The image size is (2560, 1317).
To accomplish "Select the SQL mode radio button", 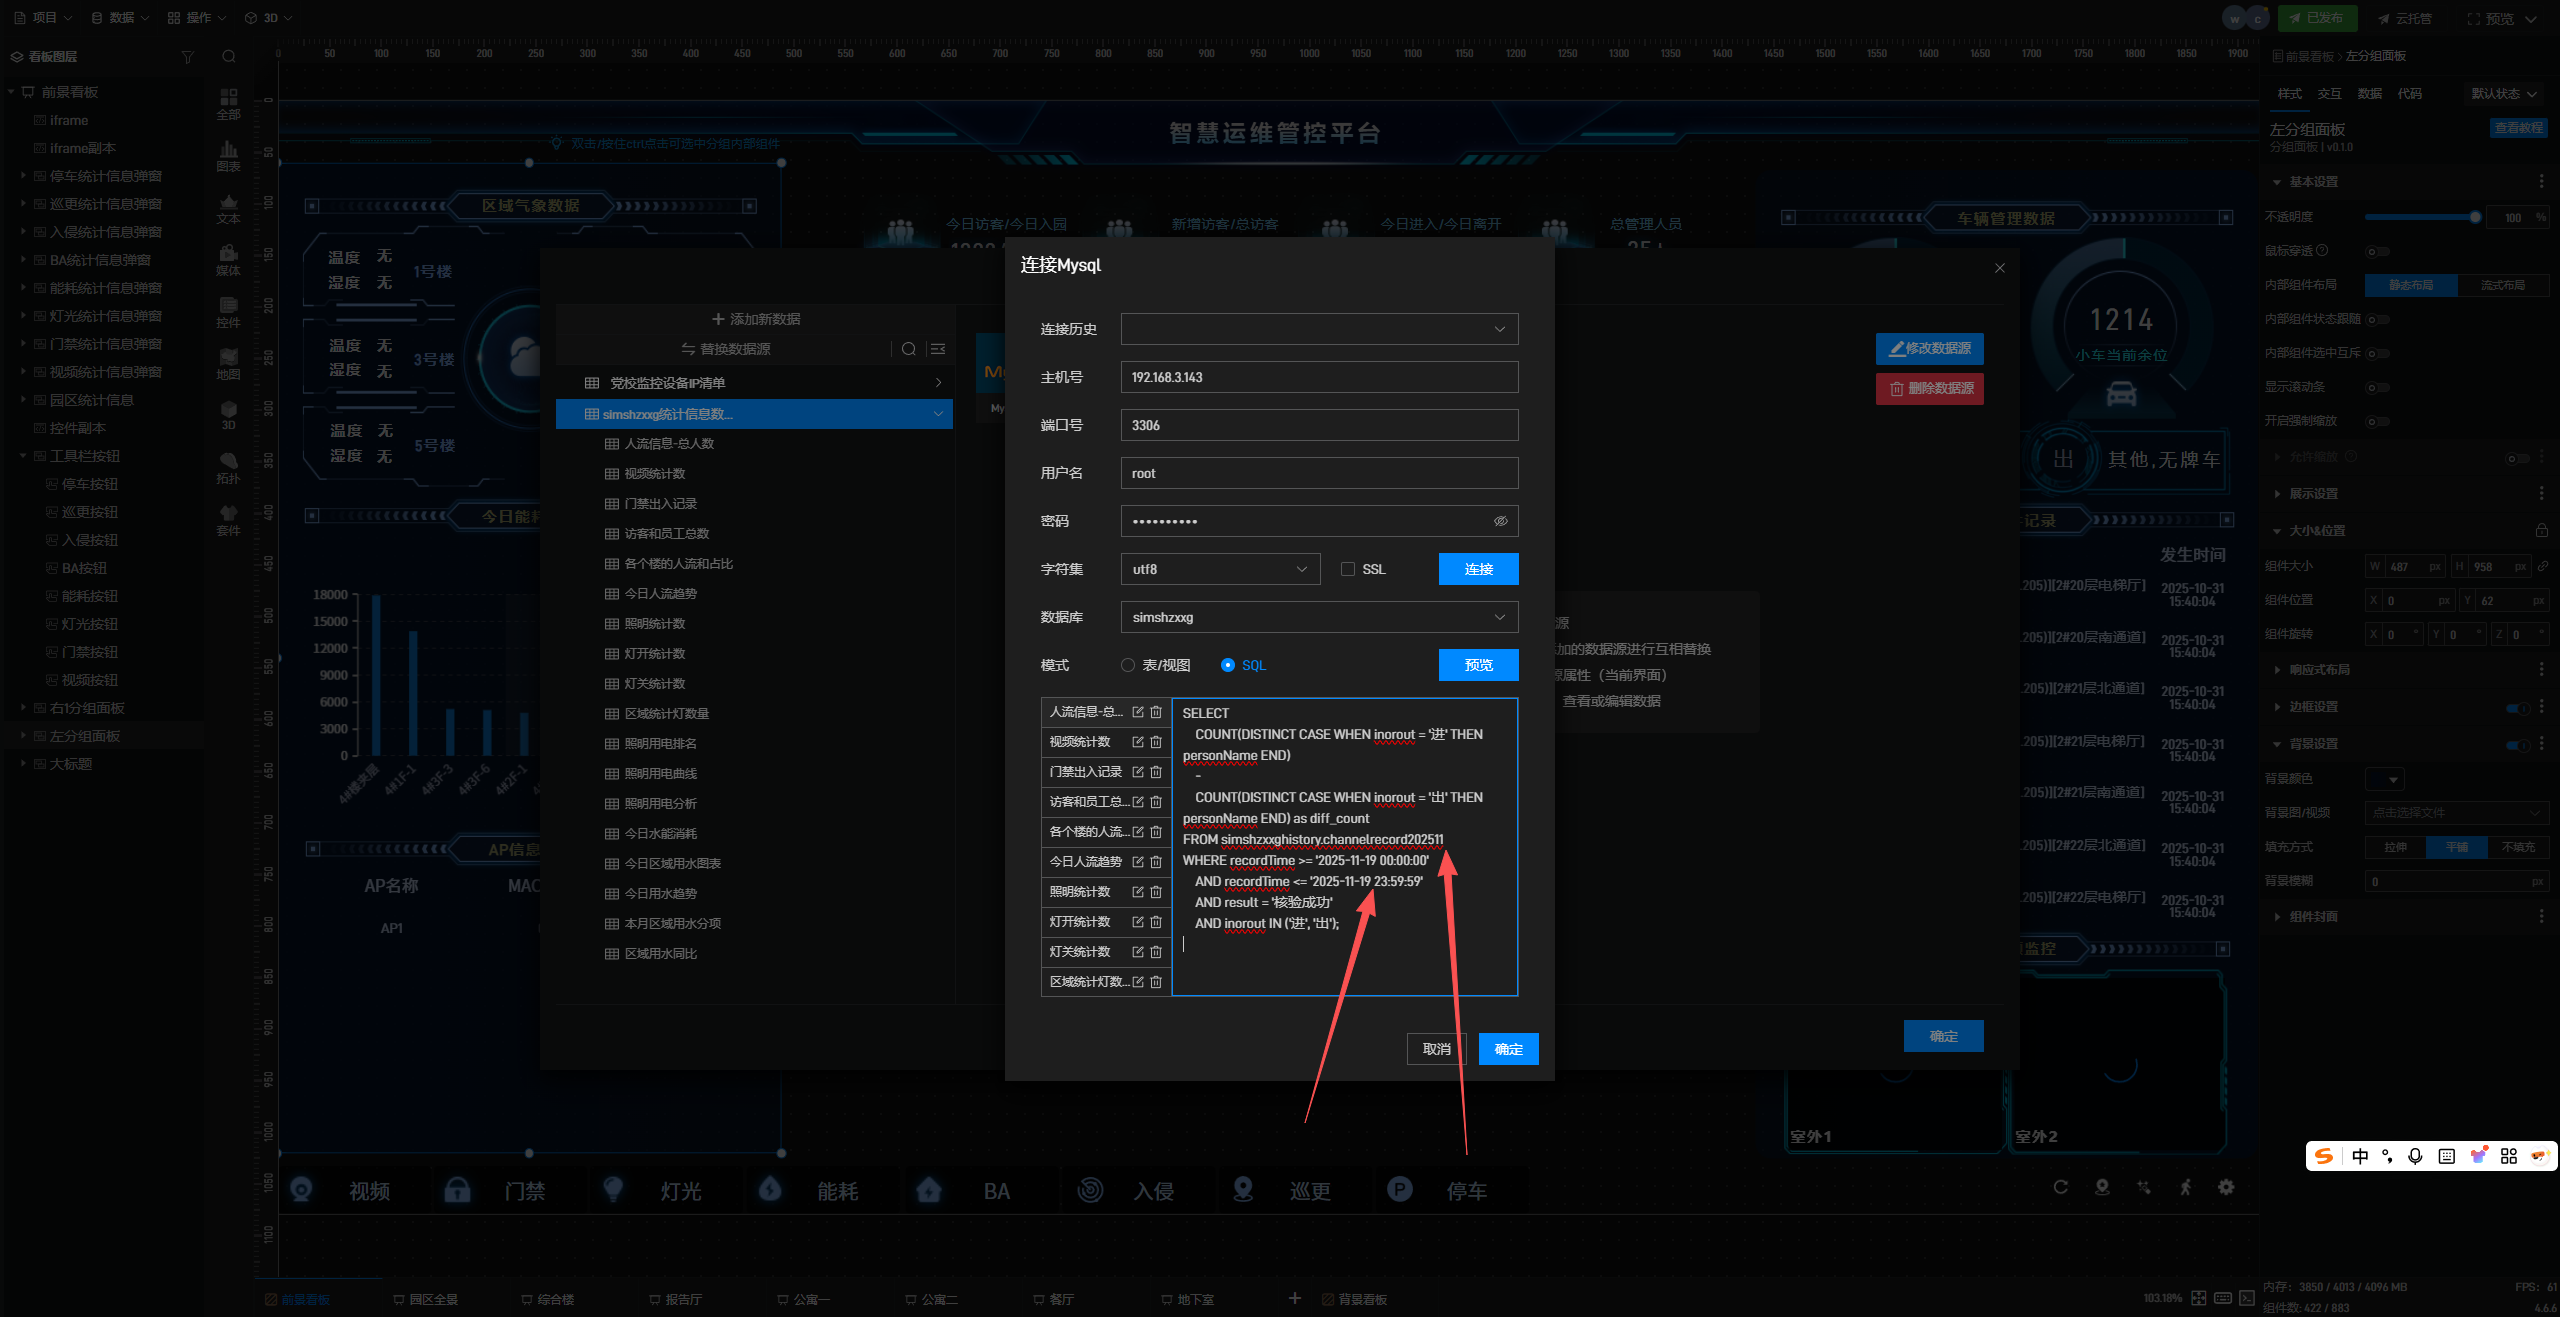I will point(1228,665).
